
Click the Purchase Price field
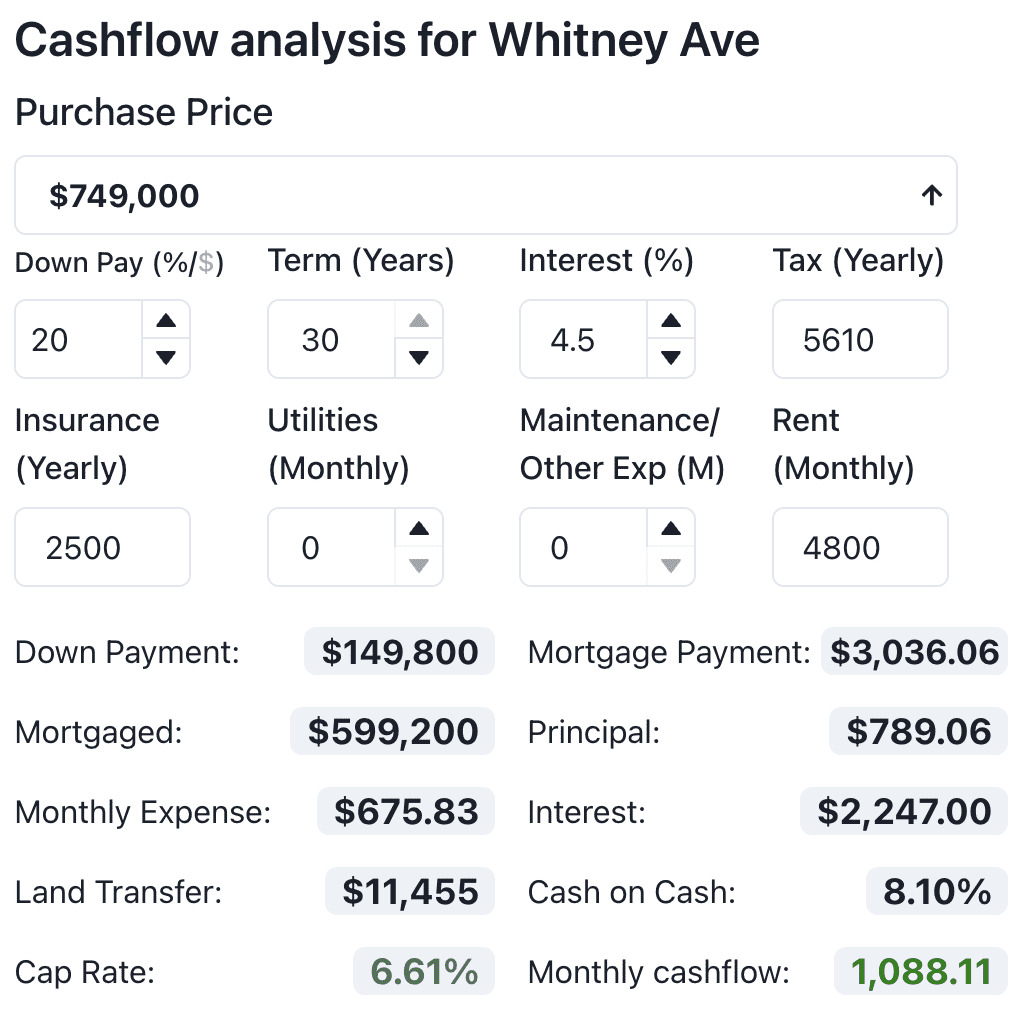coord(470,196)
